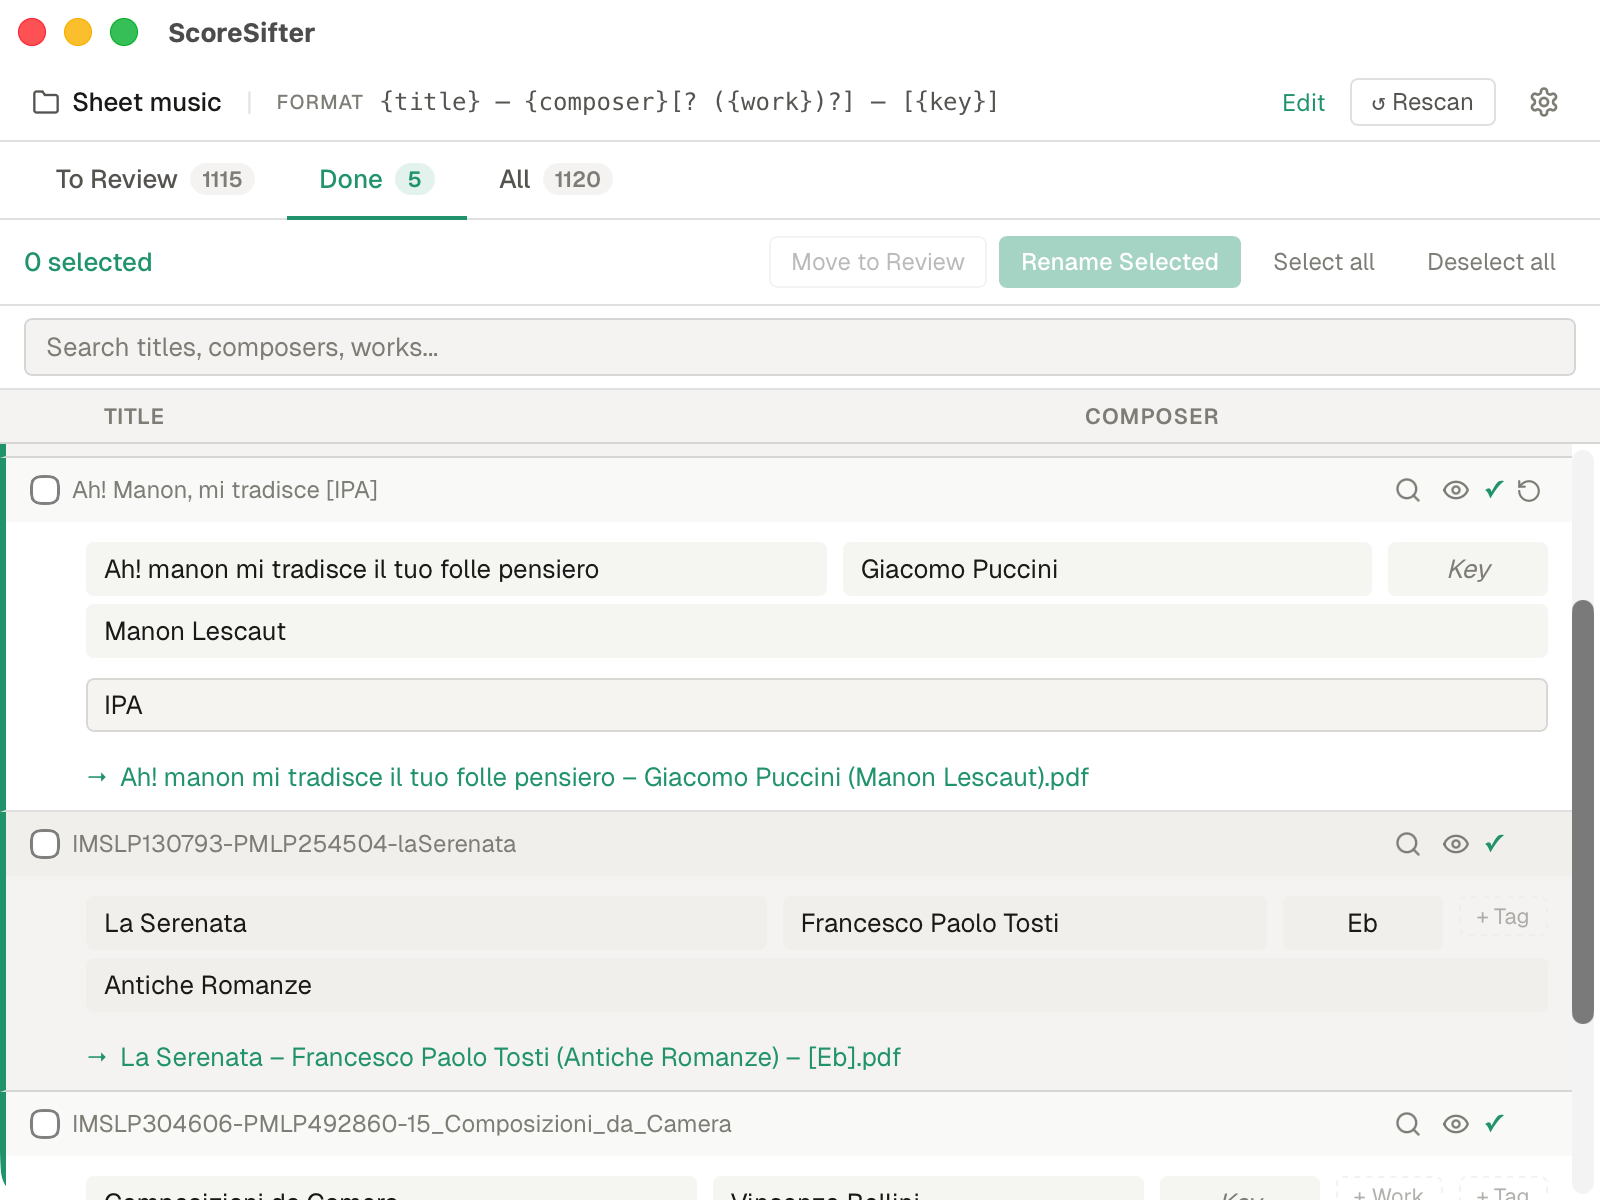The width and height of the screenshot is (1600, 1200).
Task: Click the magnifier icon on the IMSLP130793 row
Action: 1408,844
